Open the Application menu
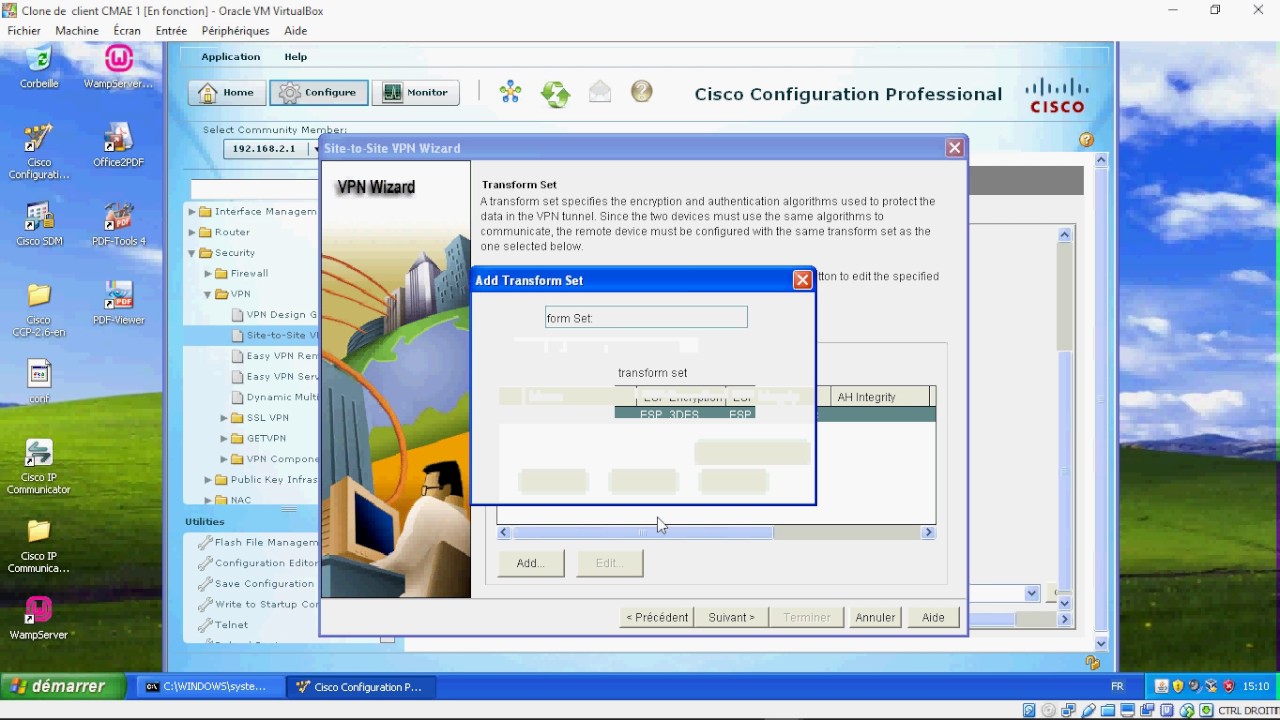This screenshot has height=720, width=1280. click(x=230, y=57)
